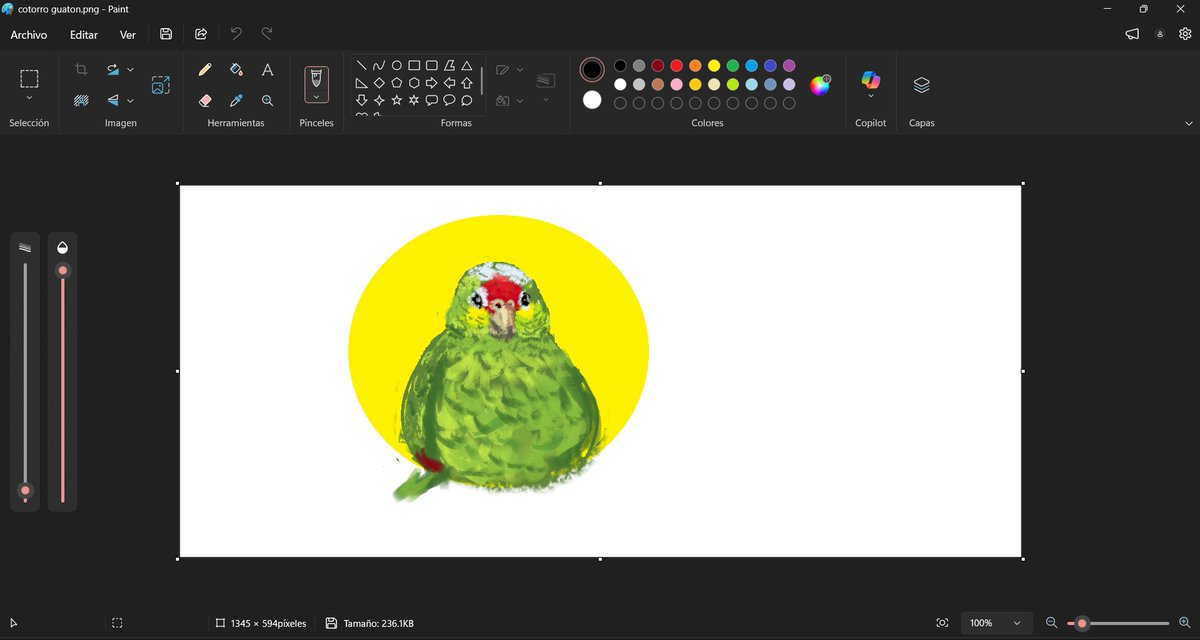Image resolution: width=1200 pixels, height=640 pixels.
Task: Open the Capas layers panel
Action: coord(921,85)
